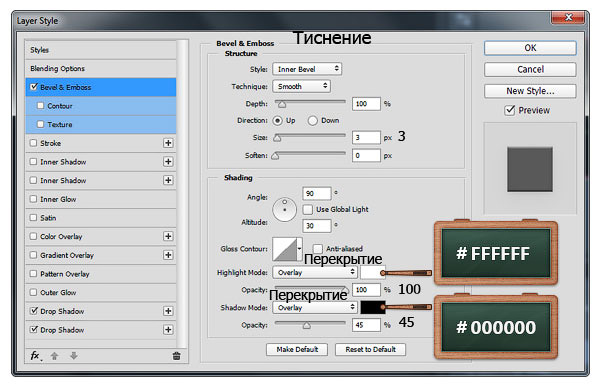Check the Anti-aliased option
Screen dimensions: 600x387
coord(318,249)
